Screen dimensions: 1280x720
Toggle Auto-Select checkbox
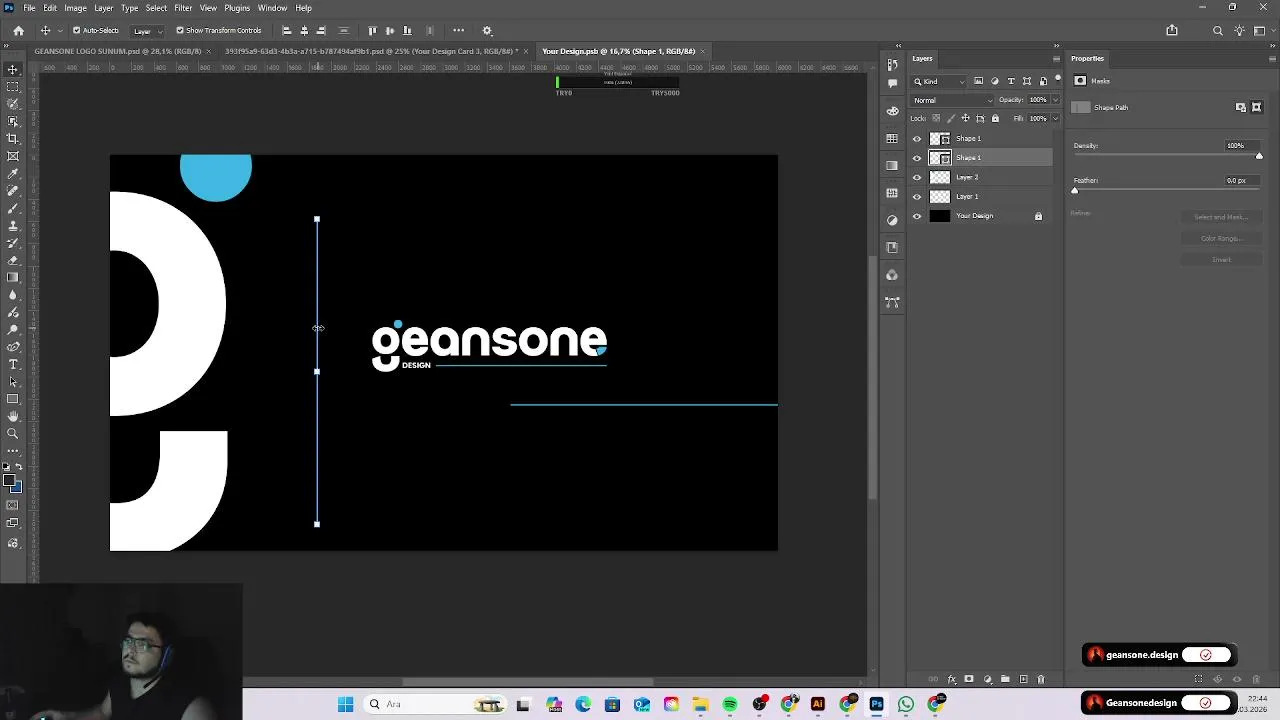coord(76,31)
